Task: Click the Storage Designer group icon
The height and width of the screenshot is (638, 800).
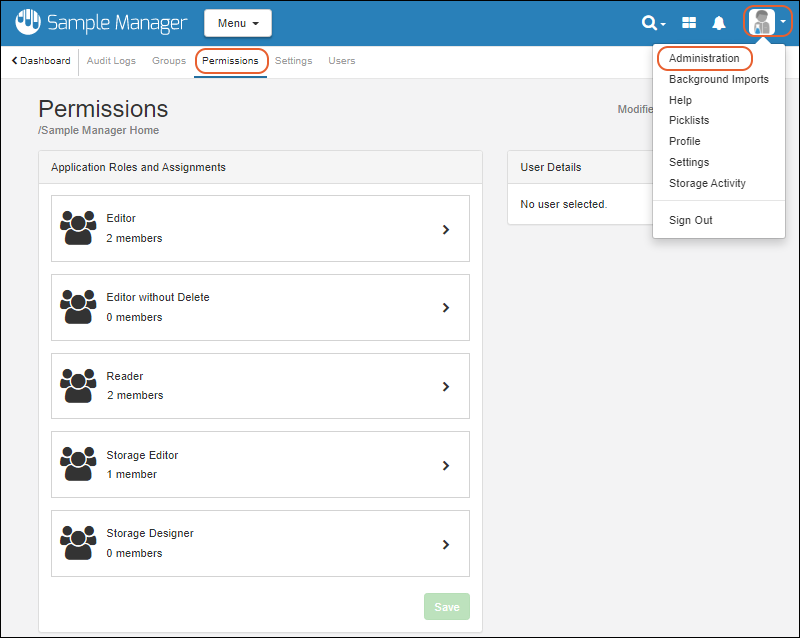Action: coord(78,543)
